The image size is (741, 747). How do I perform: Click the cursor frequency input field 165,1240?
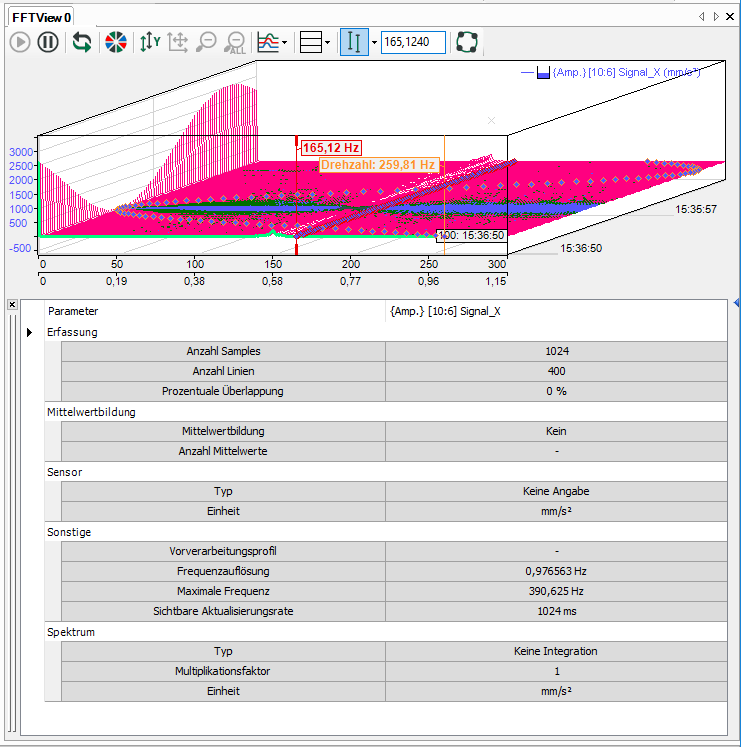tap(412, 42)
